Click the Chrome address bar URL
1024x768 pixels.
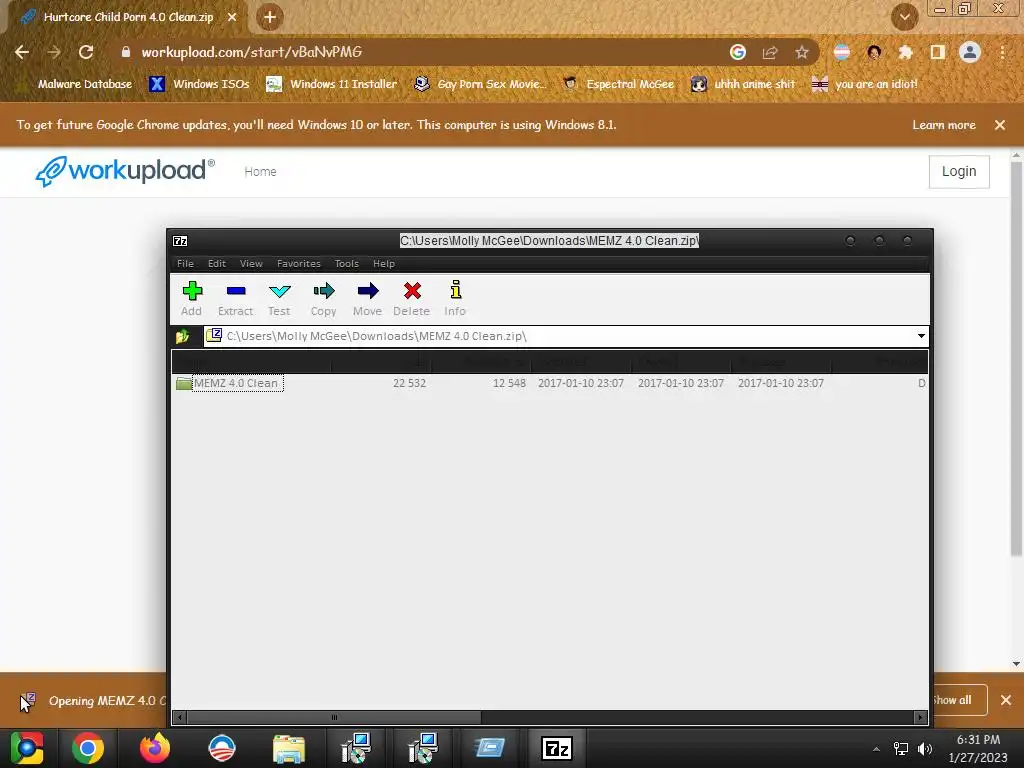click(252, 52)
